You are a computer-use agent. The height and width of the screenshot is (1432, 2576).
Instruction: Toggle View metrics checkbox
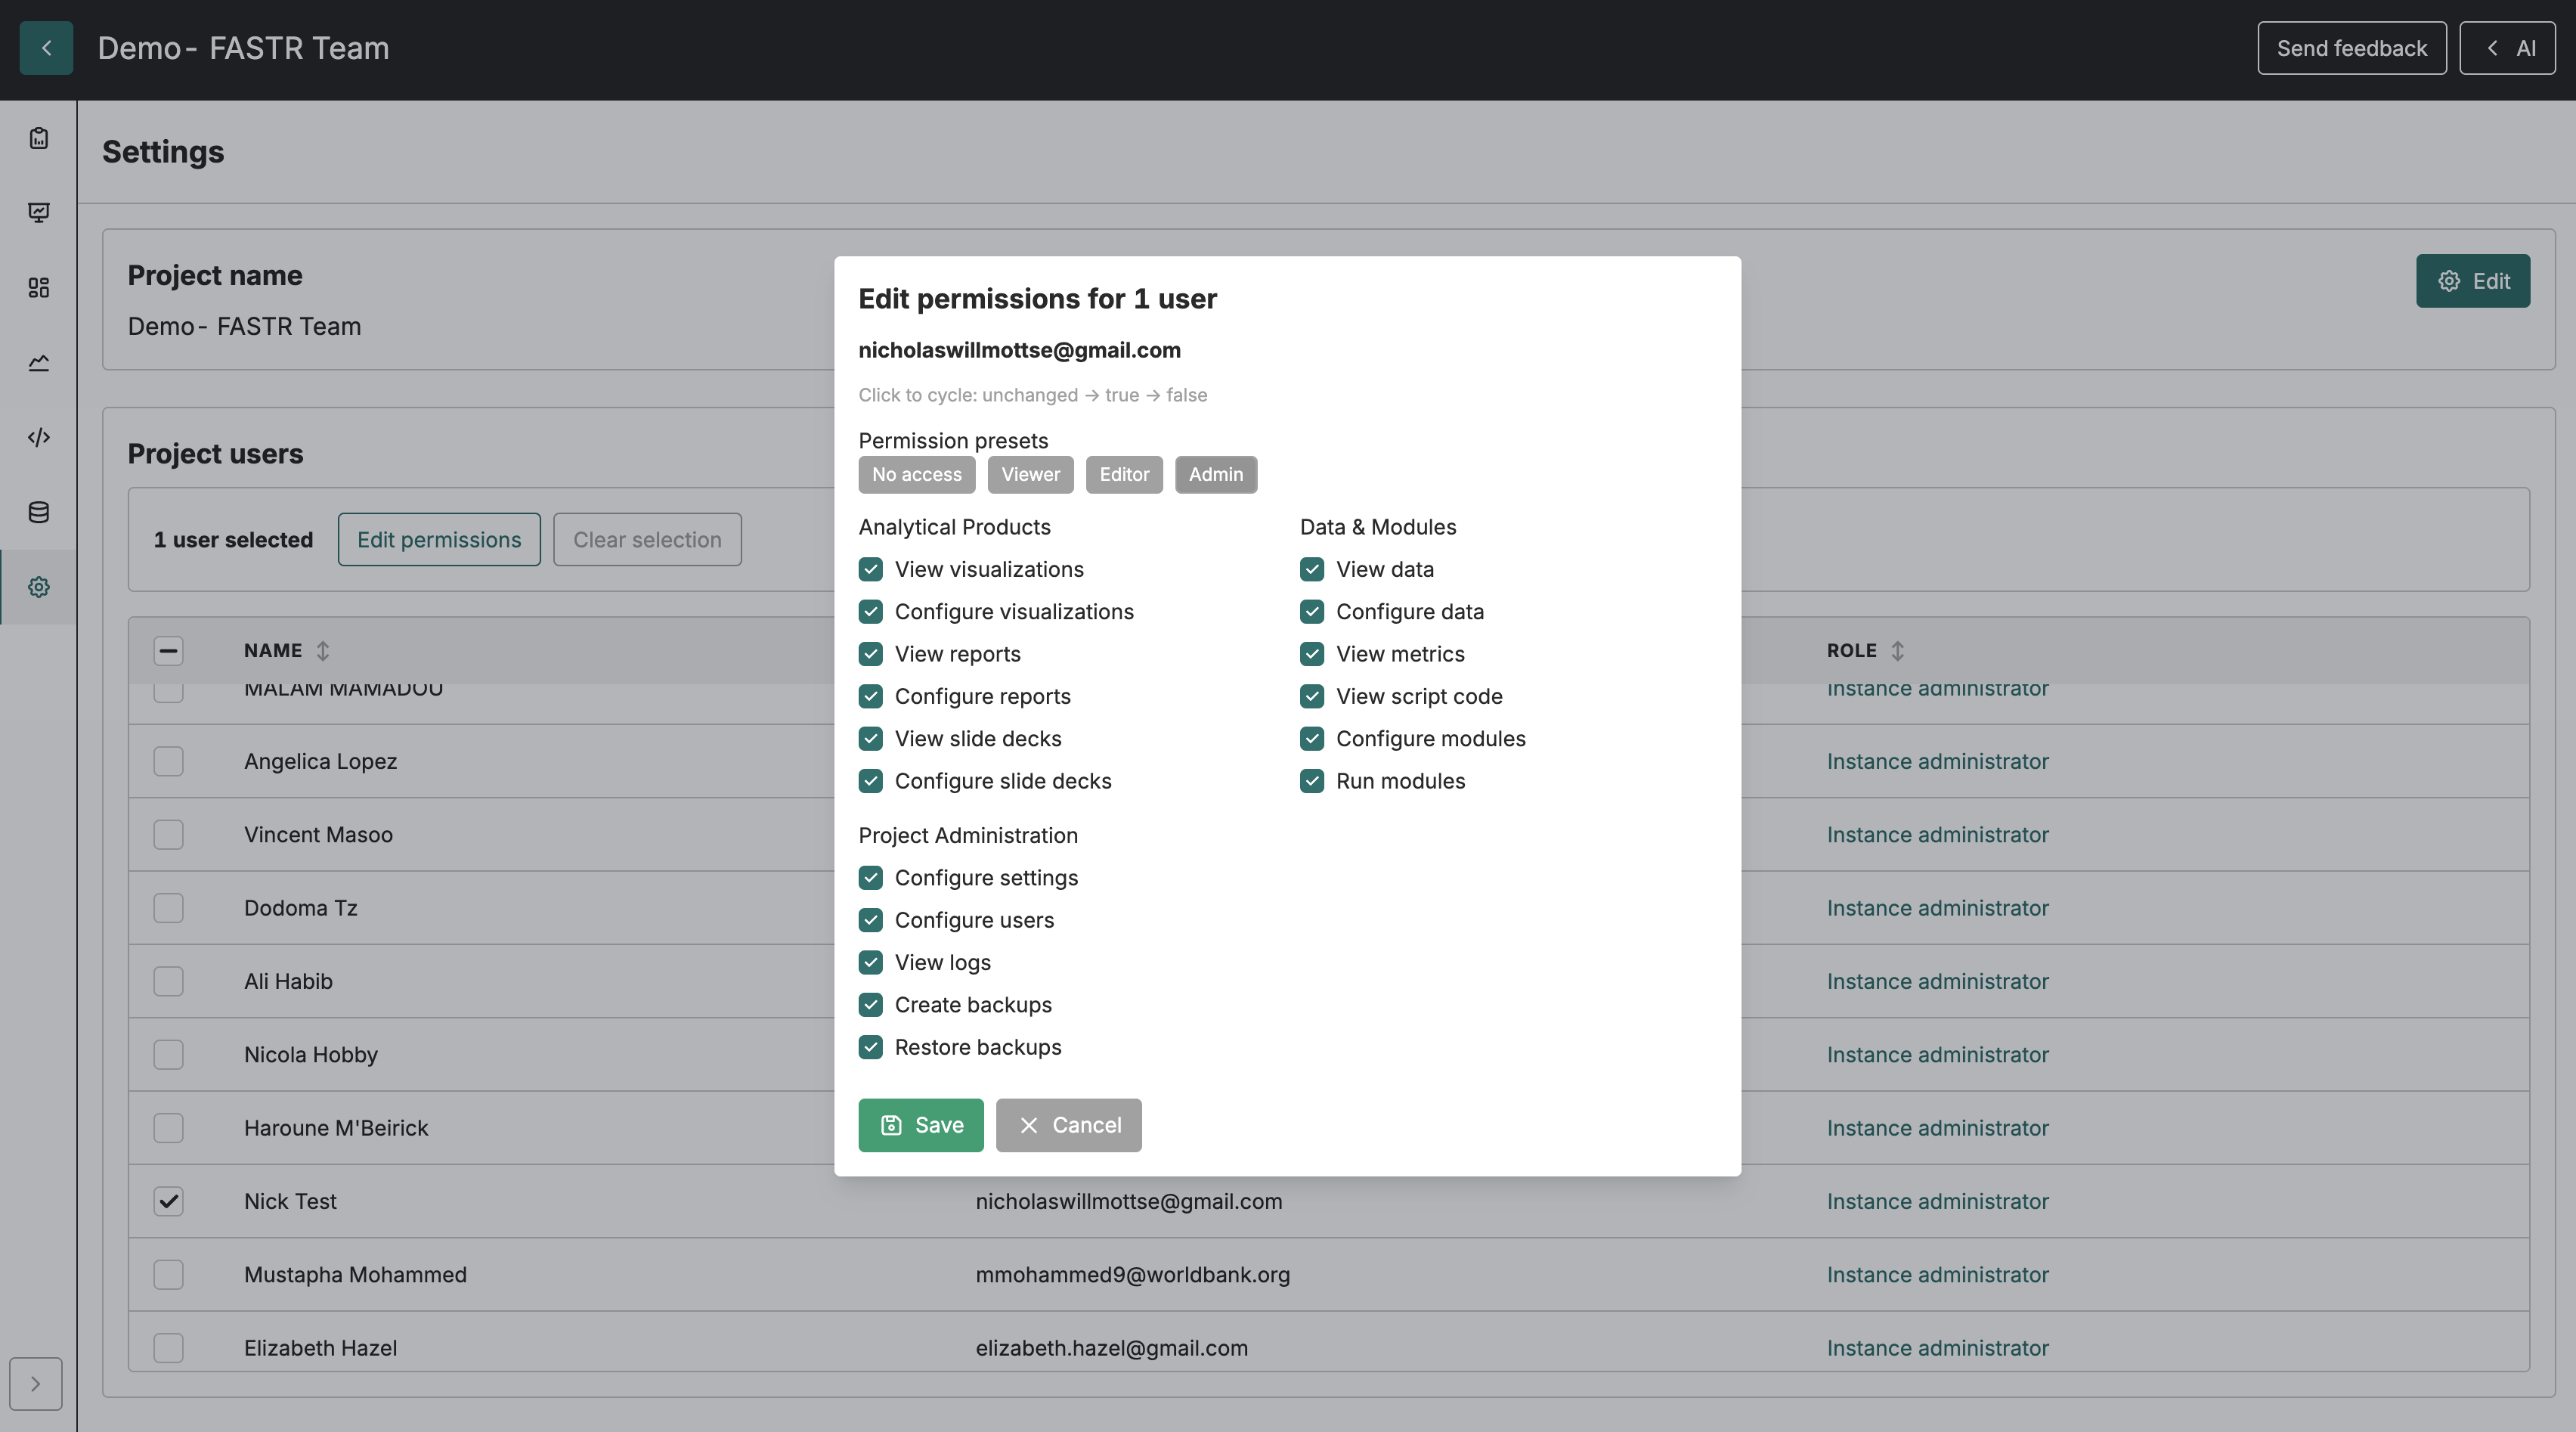coord(1312,654)
